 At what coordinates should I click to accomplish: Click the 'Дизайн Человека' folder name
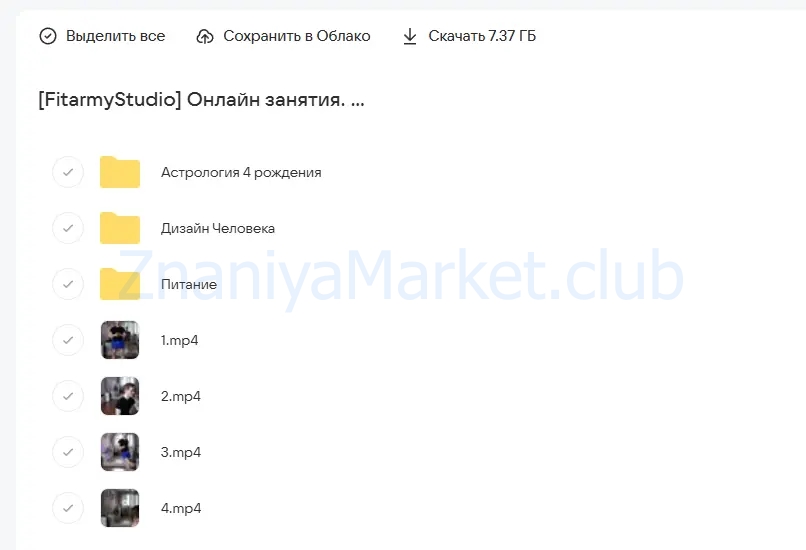click(x=218, y=228)
